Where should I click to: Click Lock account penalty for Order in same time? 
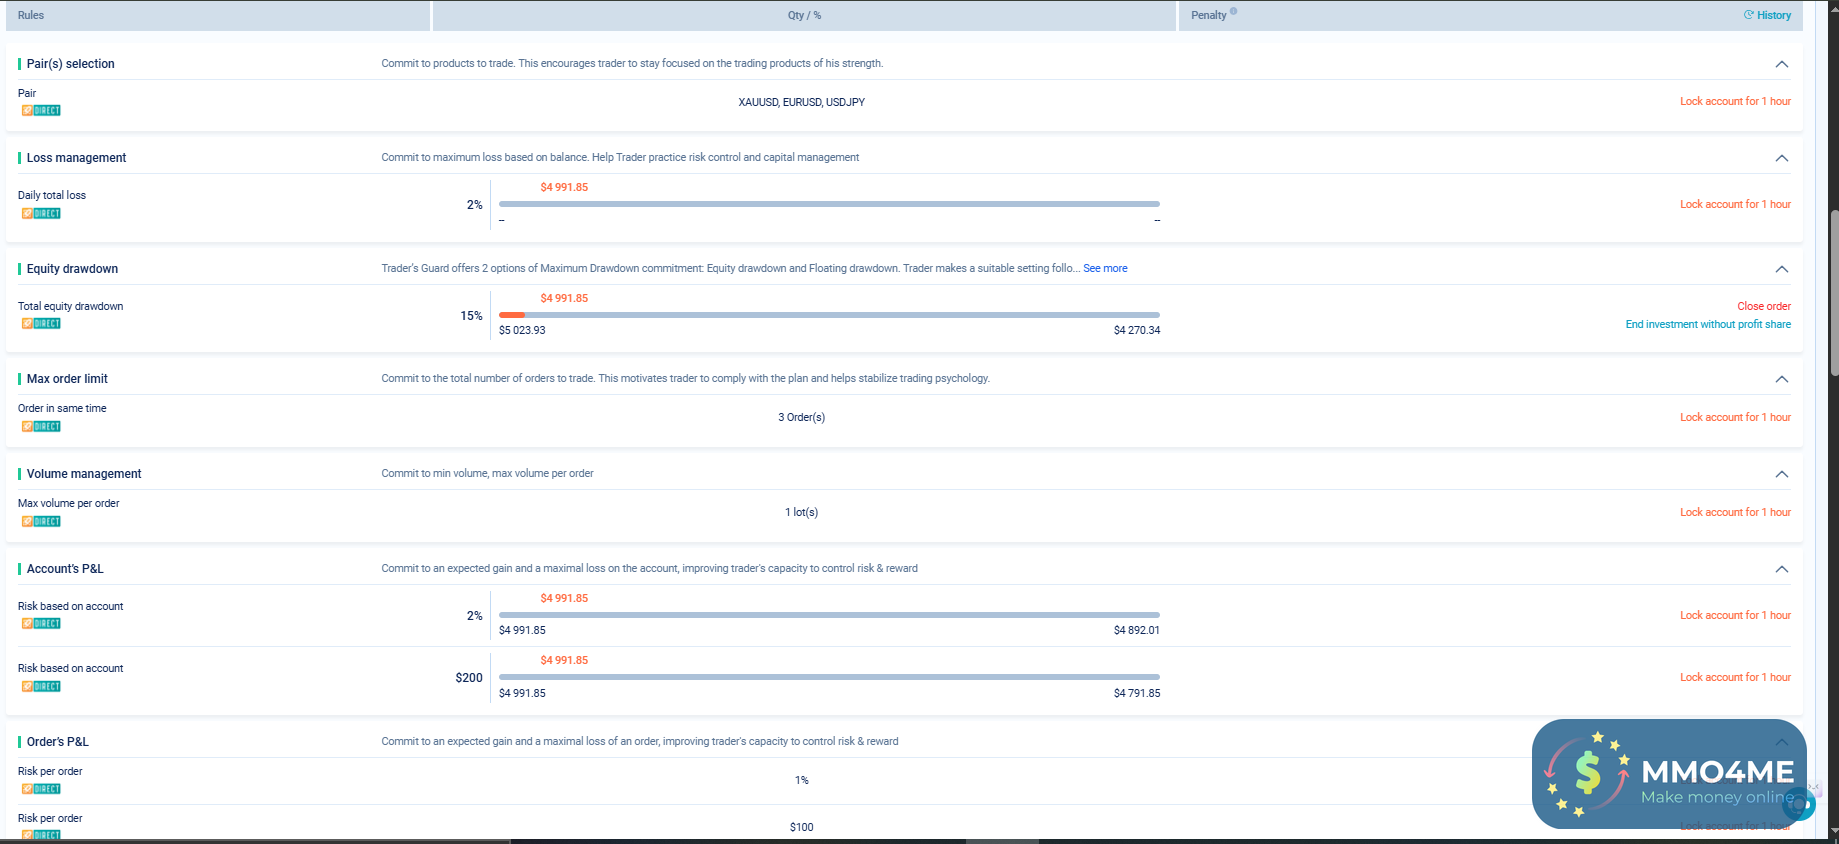click(1735, 417)
